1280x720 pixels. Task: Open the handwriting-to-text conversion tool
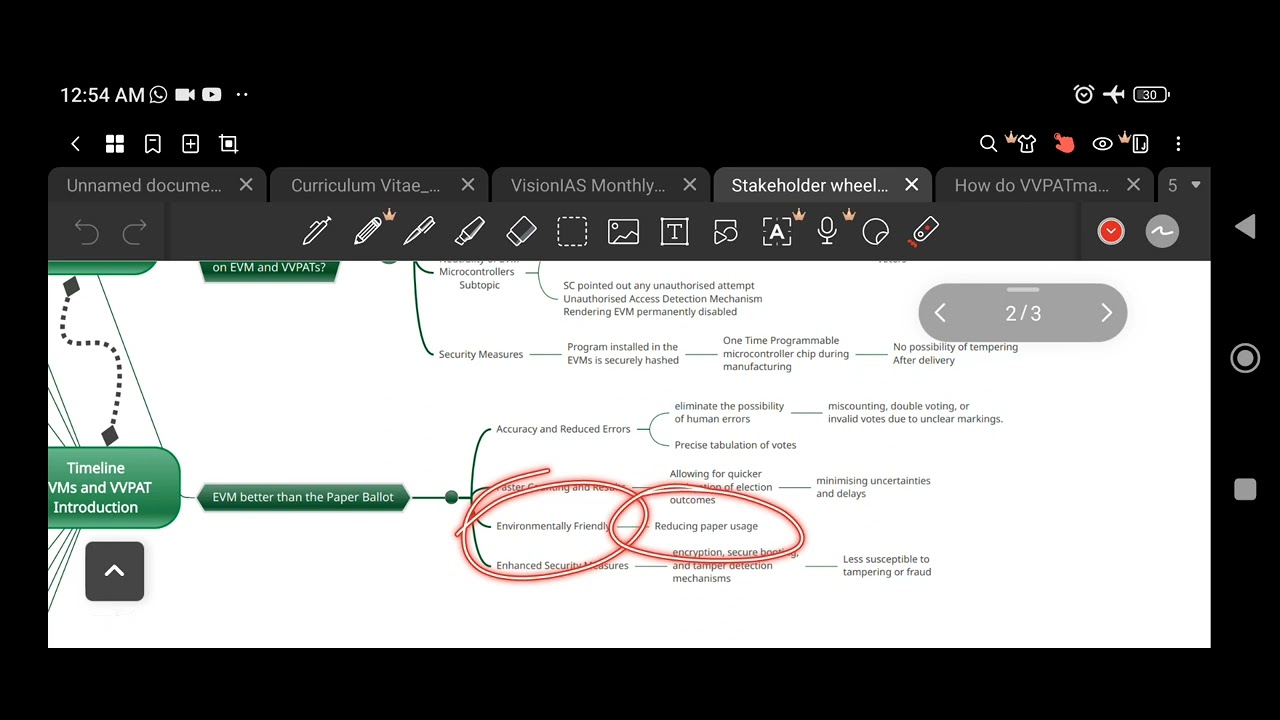pos(777,231)
